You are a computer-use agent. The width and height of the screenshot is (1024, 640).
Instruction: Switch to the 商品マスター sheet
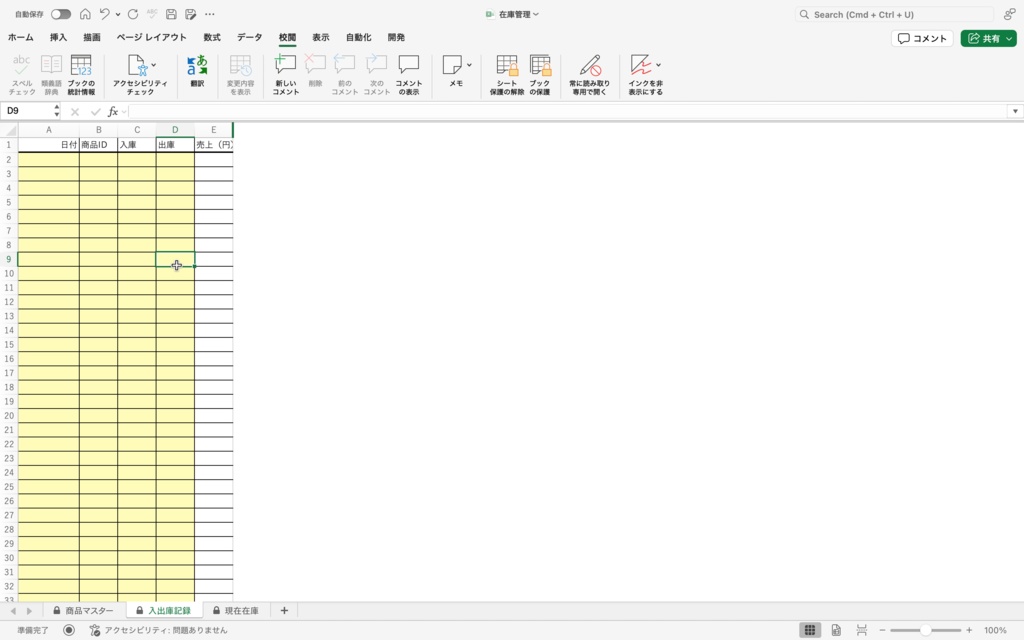point(83,611)
